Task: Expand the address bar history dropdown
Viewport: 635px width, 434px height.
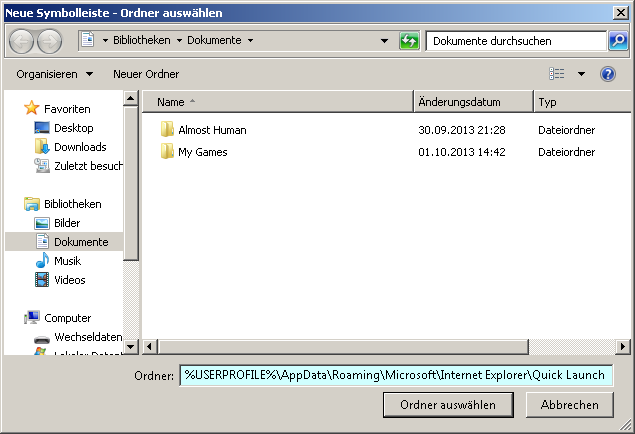Action: pos(384,41)
